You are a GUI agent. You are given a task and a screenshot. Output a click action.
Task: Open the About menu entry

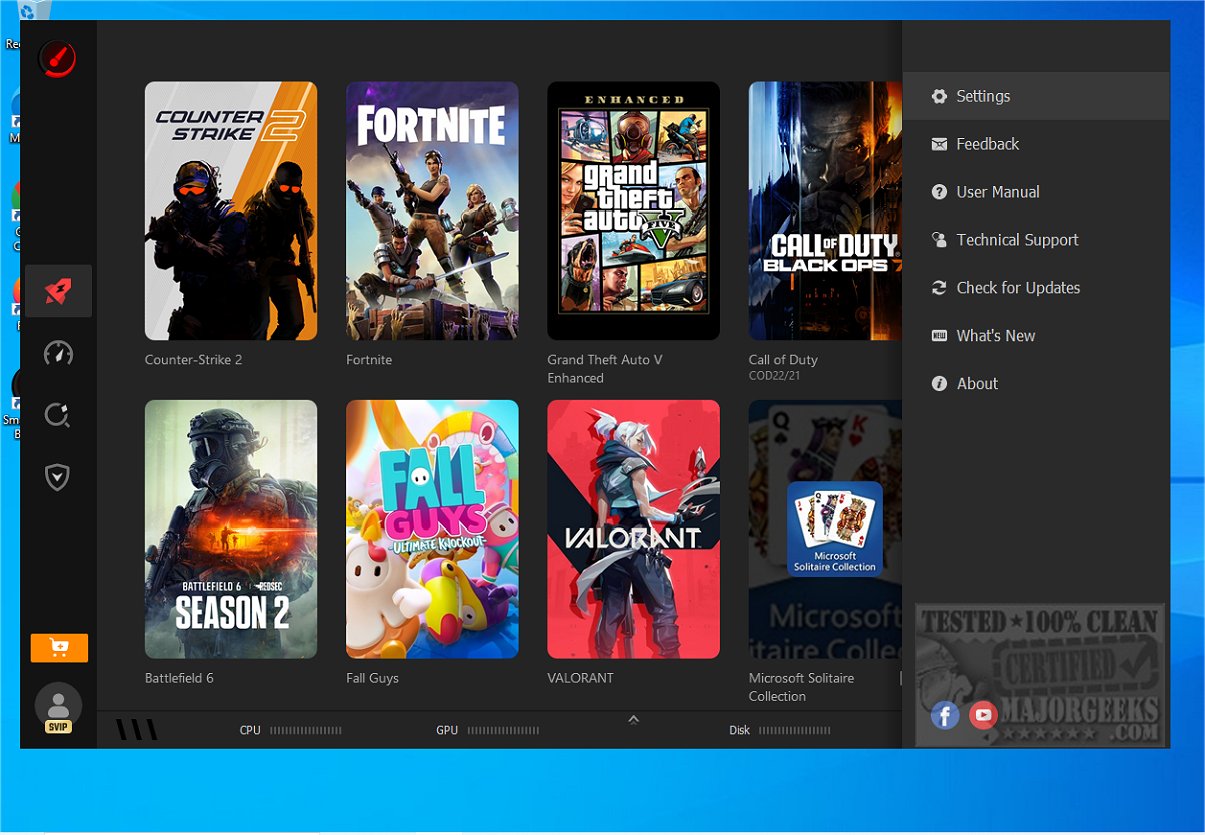point(1036,384)
